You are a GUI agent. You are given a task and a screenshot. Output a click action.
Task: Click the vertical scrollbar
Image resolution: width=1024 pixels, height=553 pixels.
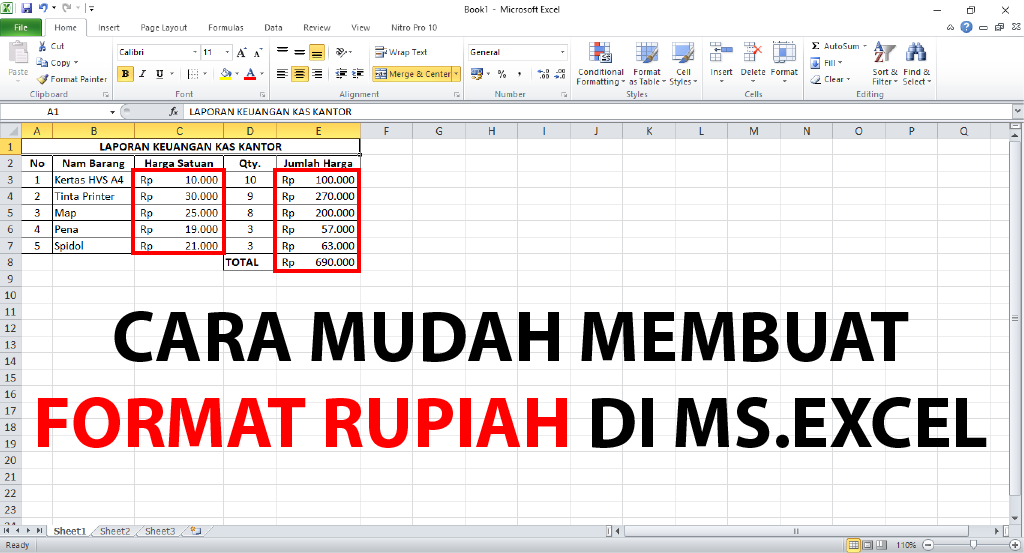pos(1014,319)
